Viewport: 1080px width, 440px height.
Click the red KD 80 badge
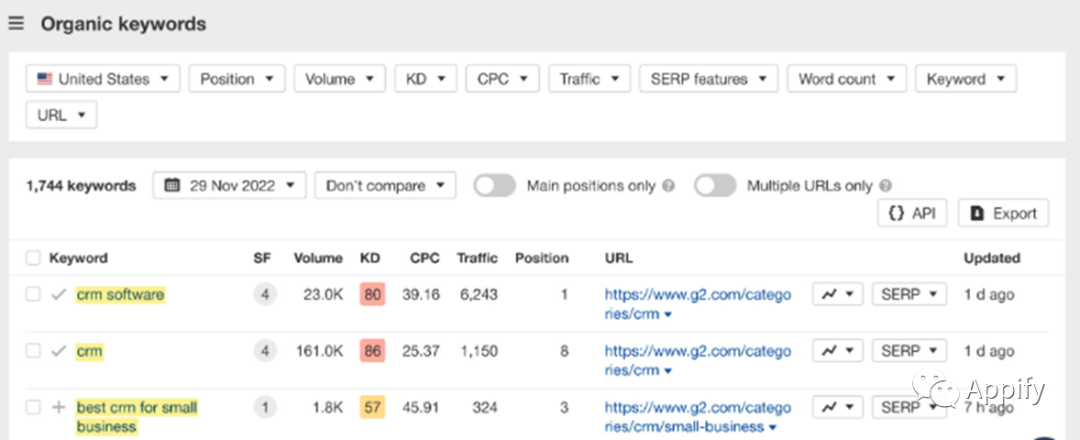click(372, 295)
